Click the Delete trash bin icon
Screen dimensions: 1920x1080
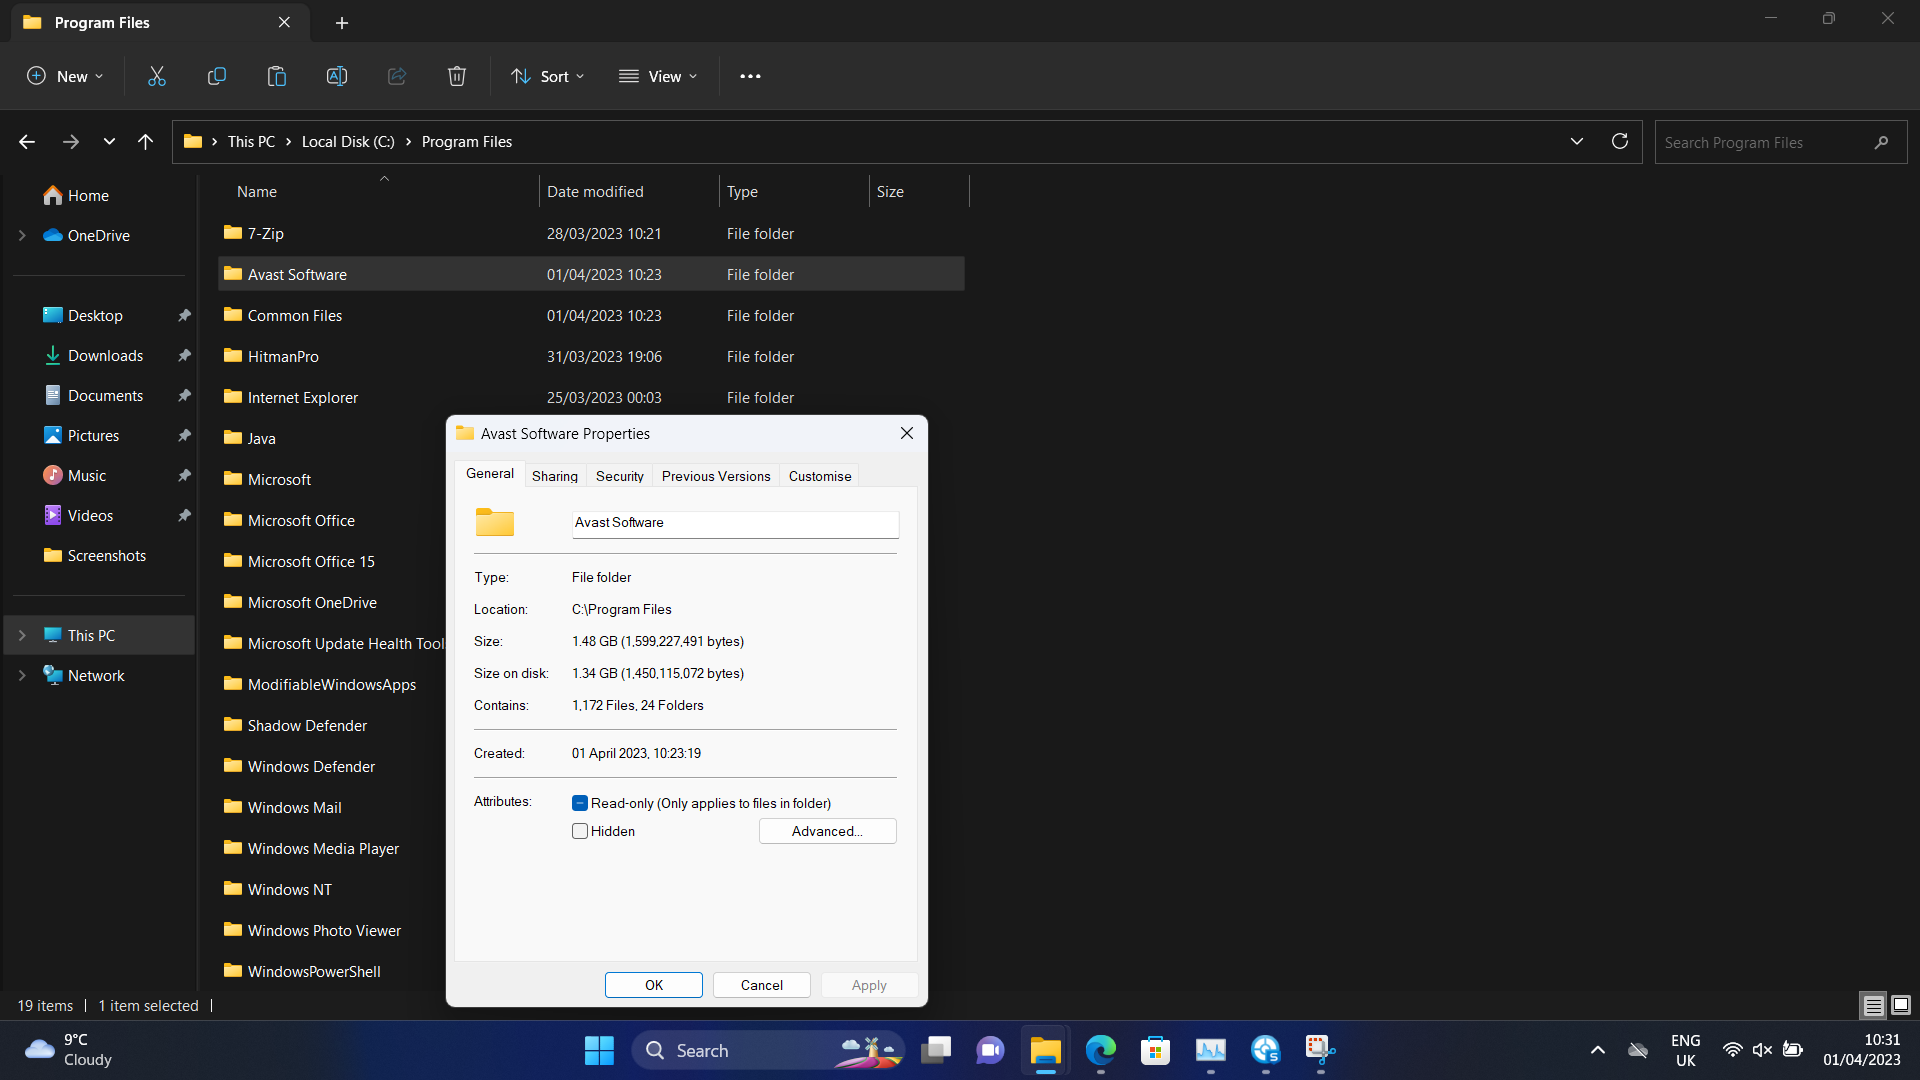click(x=457, y=76)
